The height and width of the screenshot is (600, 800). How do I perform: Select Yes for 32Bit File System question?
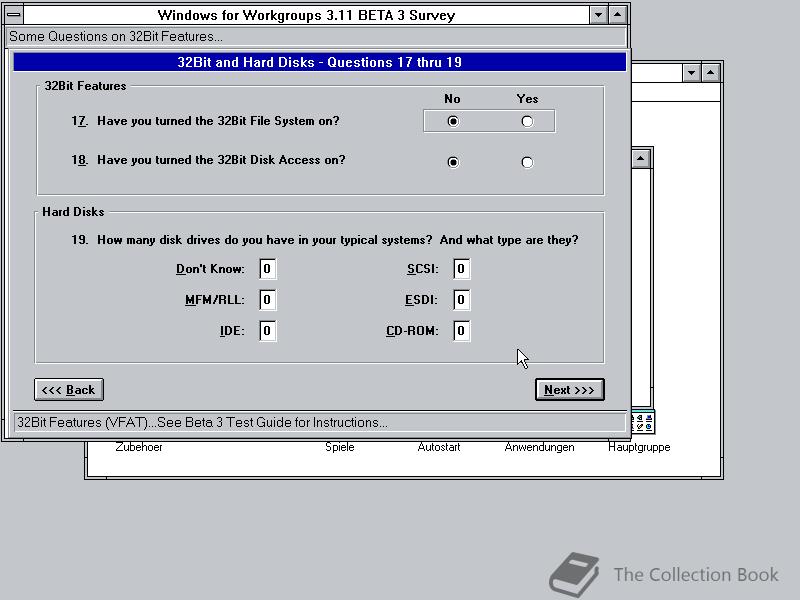tap(527, 121)
